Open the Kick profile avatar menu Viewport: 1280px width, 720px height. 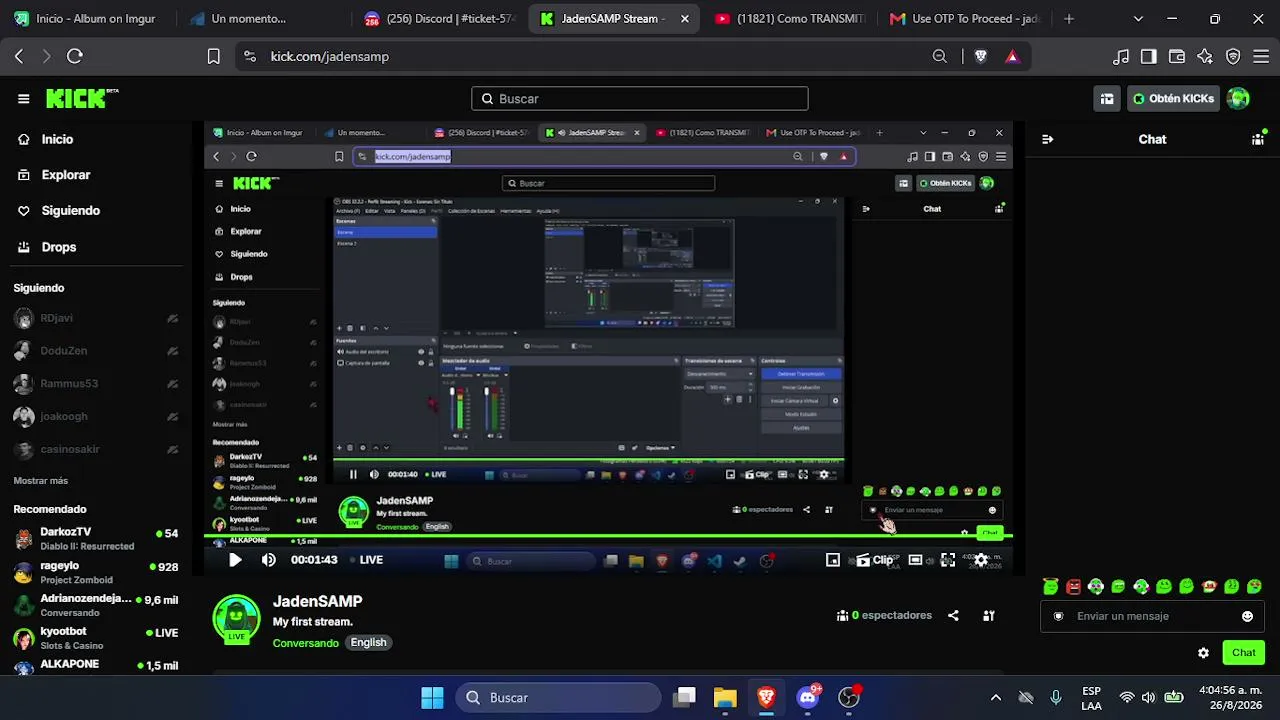tap(1238, 98)
